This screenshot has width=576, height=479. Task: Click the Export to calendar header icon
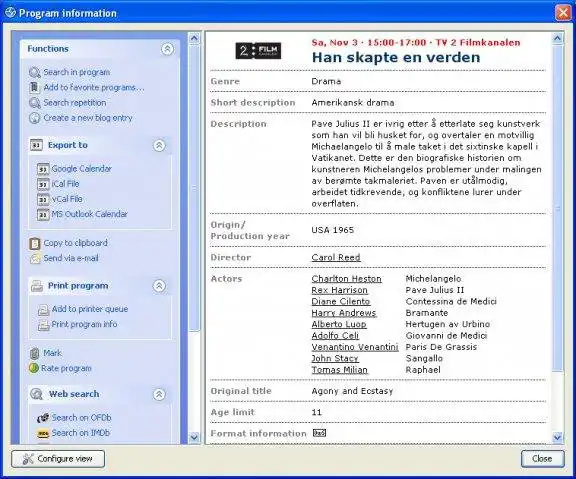click(36, 145)
